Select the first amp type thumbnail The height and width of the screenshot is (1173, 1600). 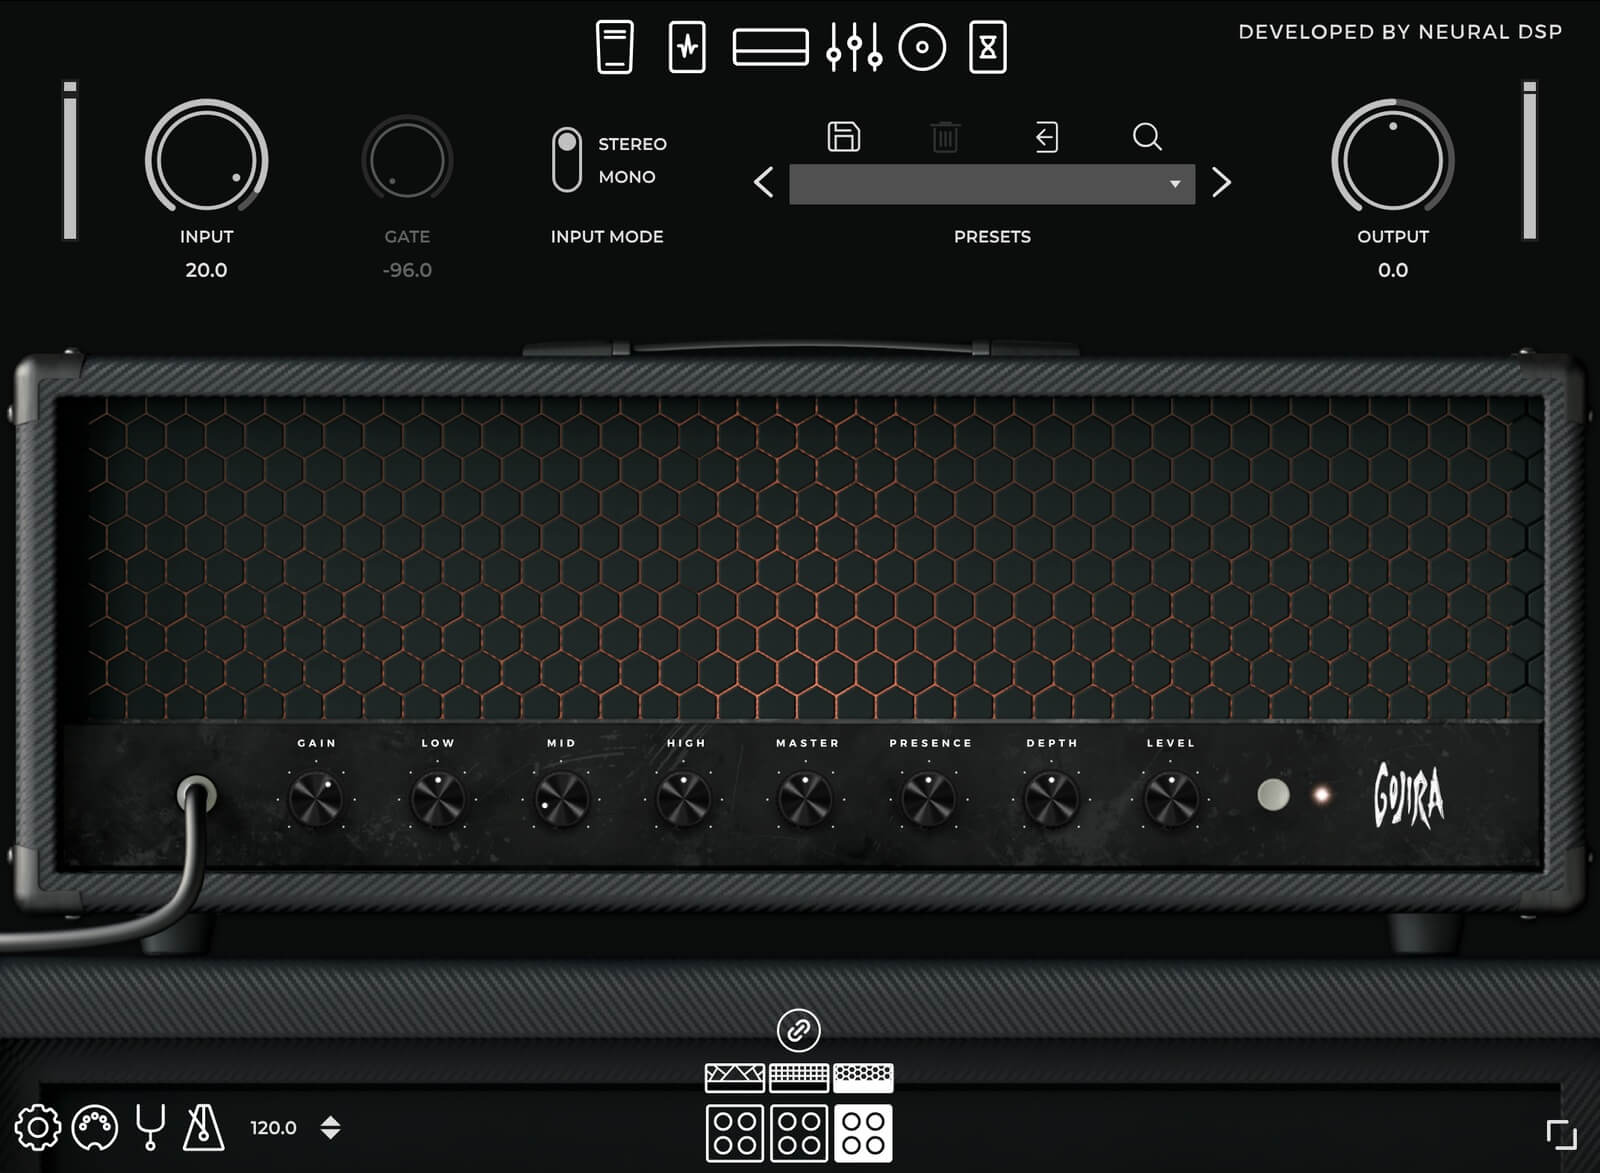[735, 1077]
